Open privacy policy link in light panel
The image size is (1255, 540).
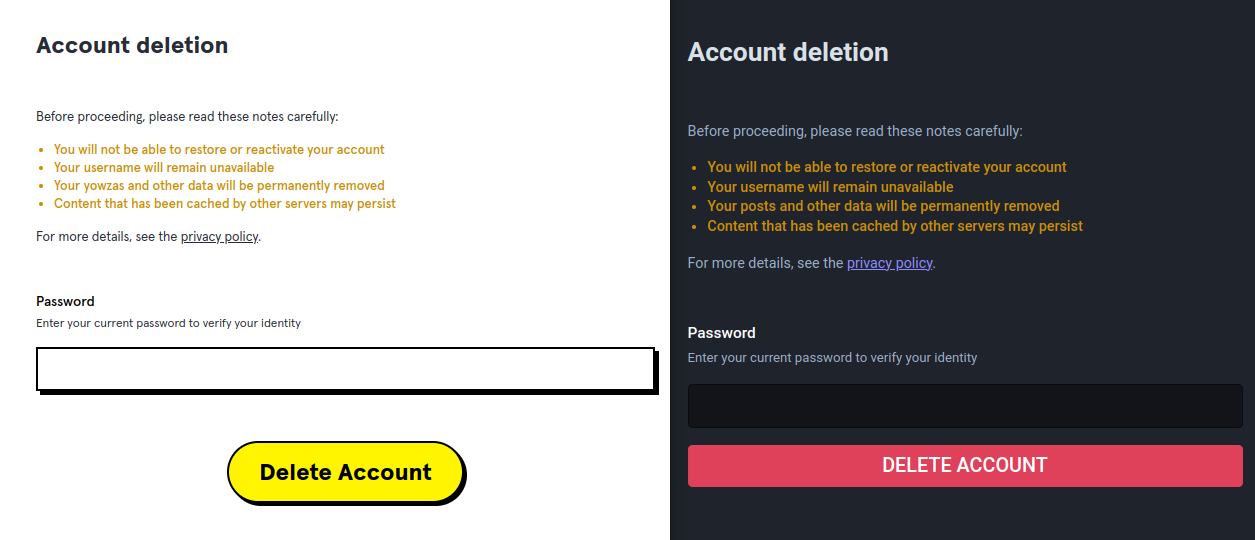point(219,237)
